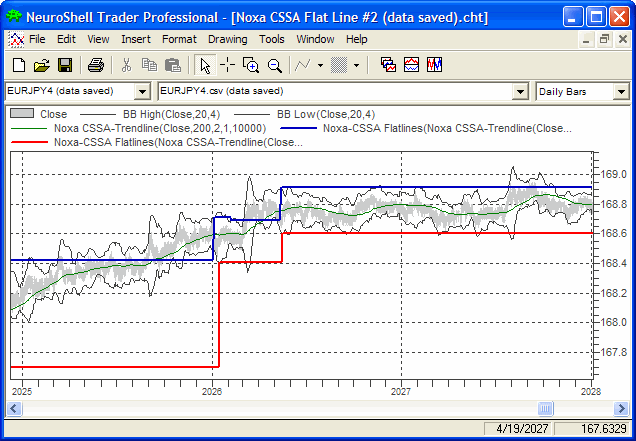Click the 168.6 price axis label

[613, 233]
